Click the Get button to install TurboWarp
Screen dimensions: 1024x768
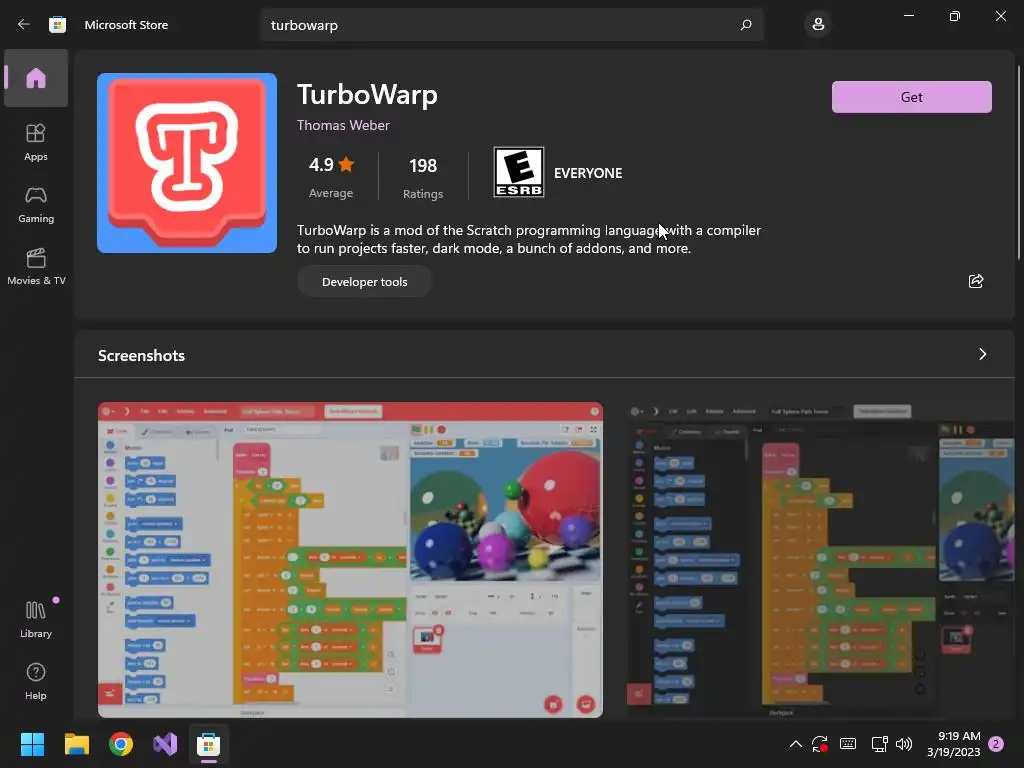(912, 97)
